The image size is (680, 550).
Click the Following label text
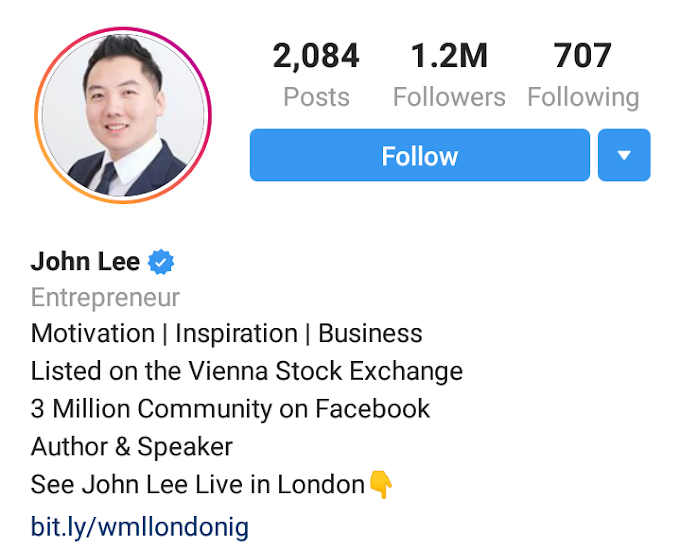(x=583, y=98)
